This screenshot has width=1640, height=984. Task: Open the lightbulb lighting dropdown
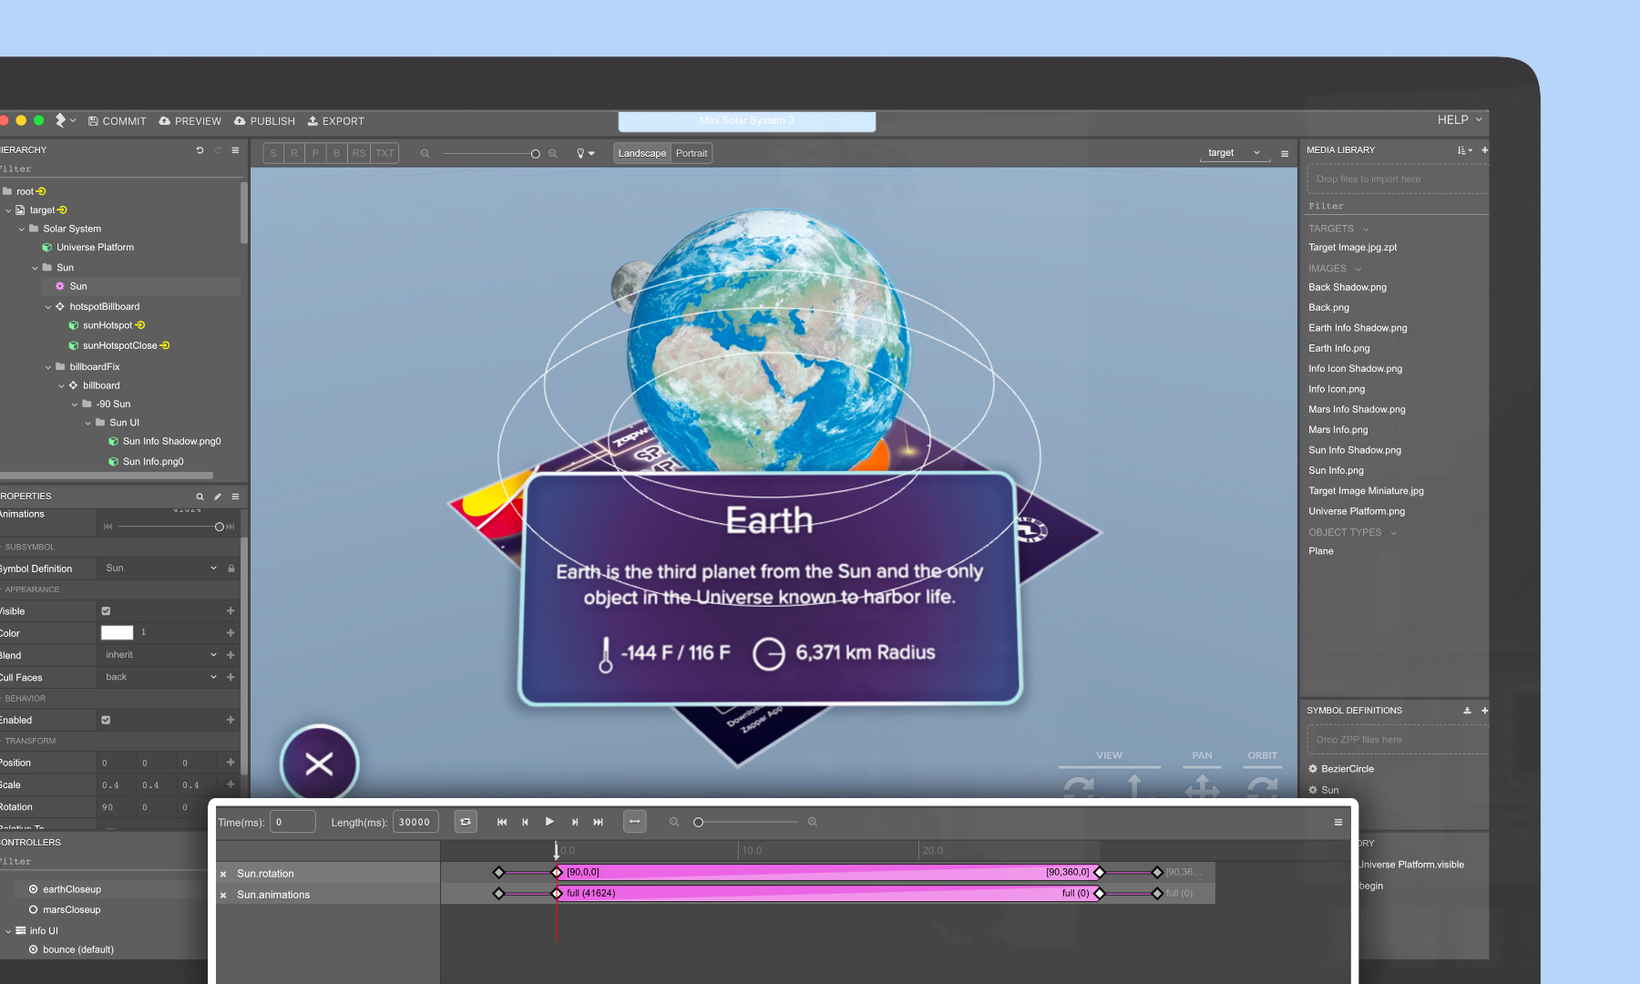[x=585, y=154]
